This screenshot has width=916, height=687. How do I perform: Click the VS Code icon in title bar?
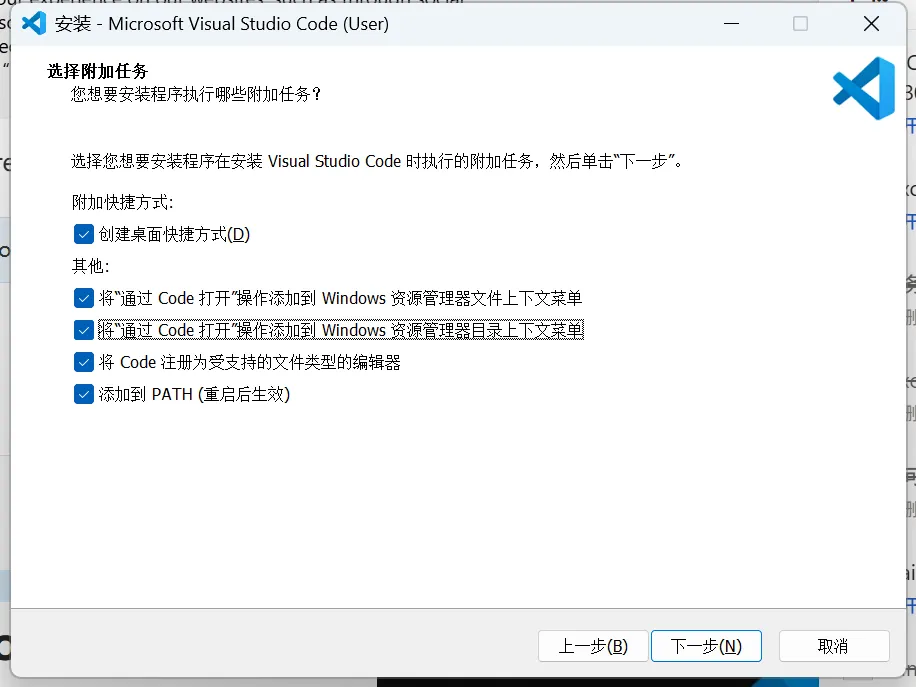pyautogui.click(x=34, y=23)
